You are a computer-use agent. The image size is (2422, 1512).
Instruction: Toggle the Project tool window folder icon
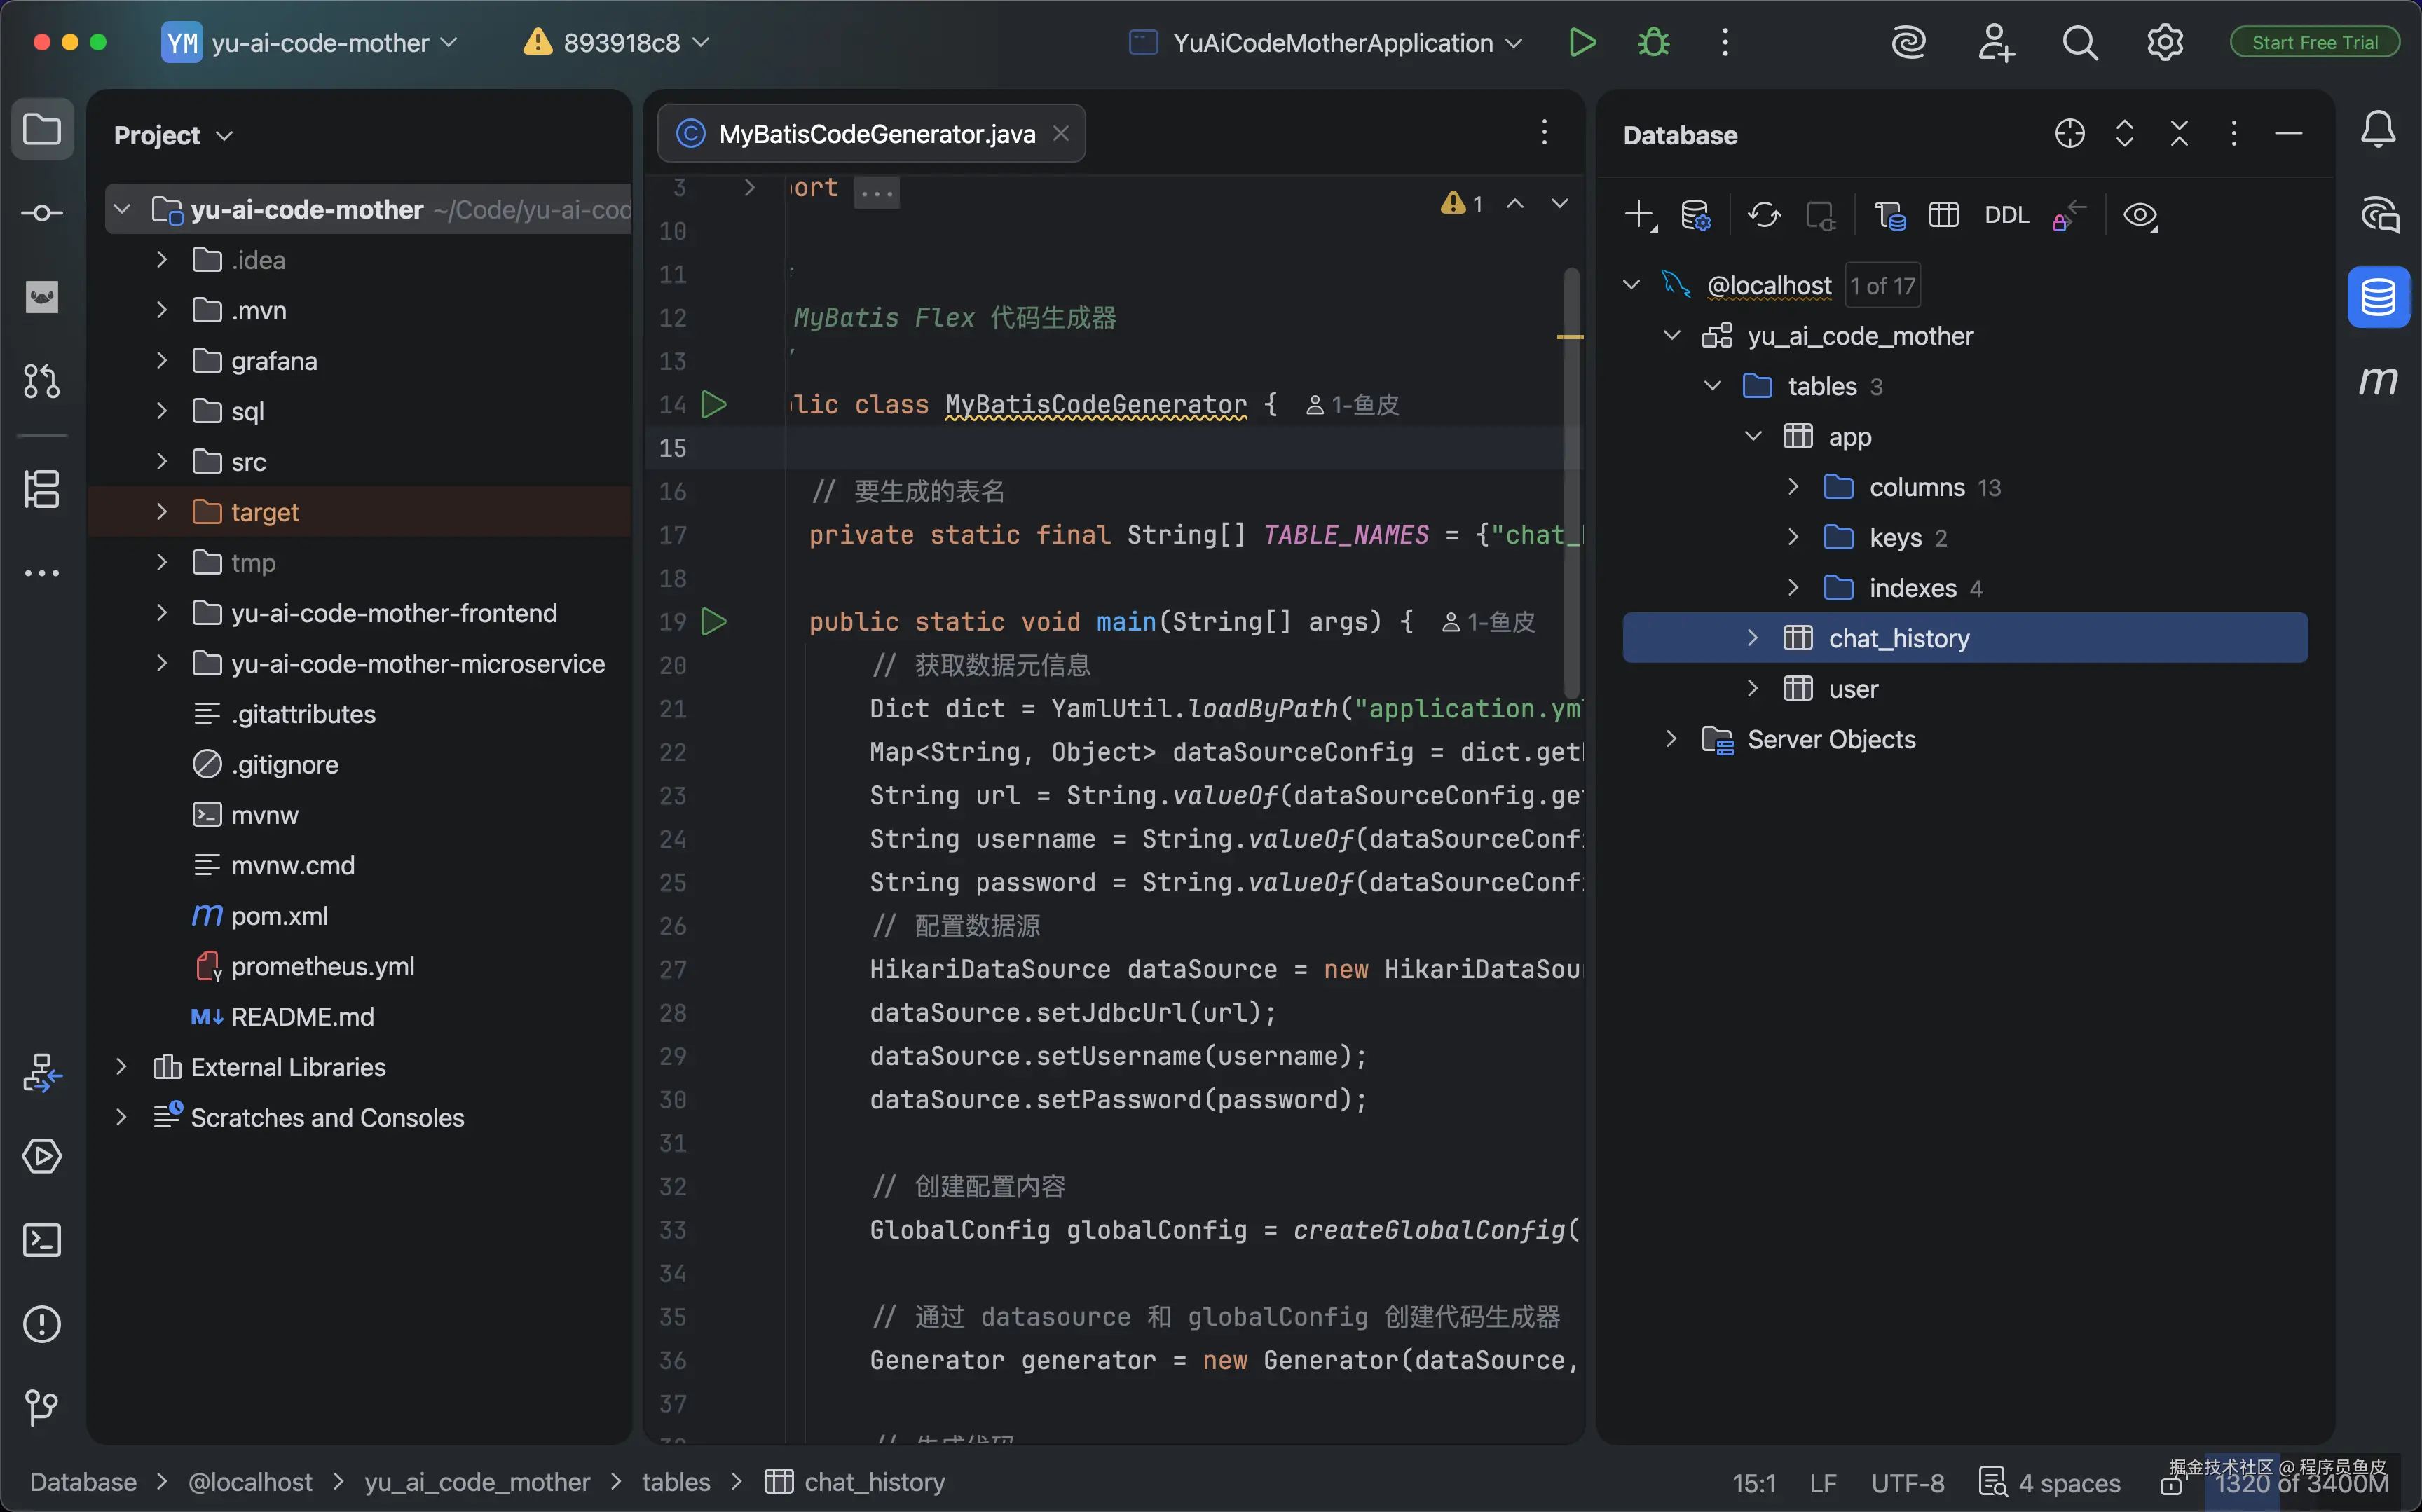(41, 131)
